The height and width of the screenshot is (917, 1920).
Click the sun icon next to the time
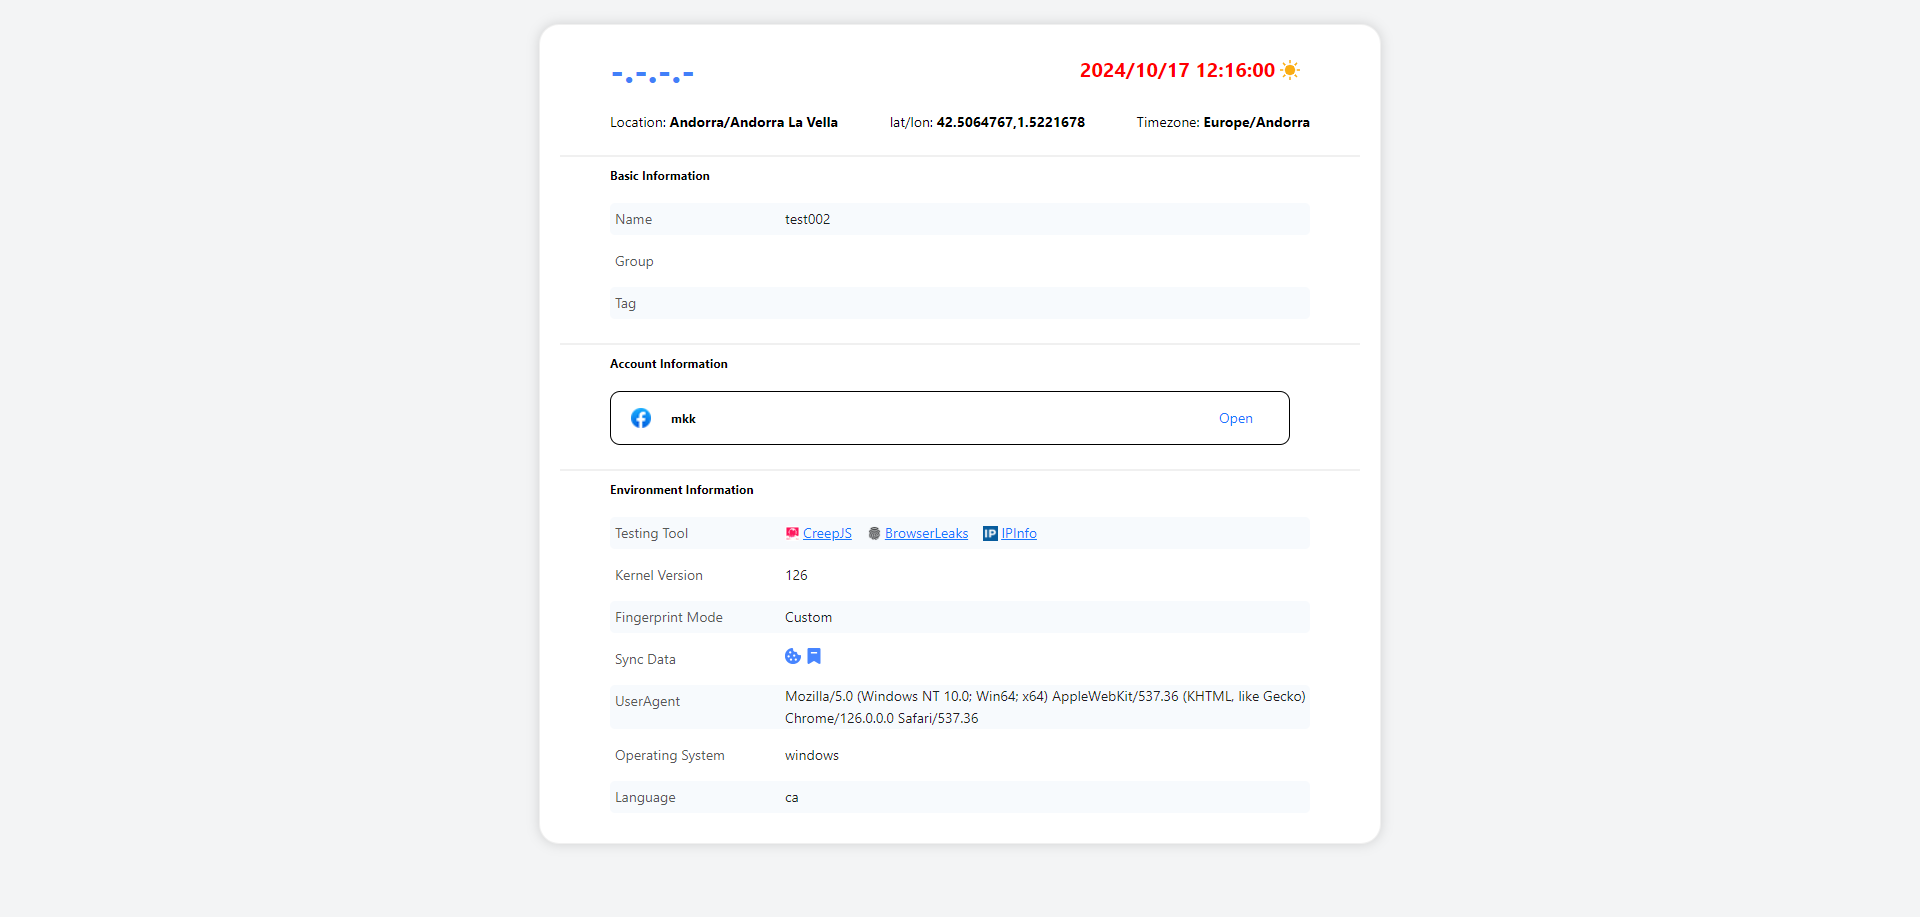[1290, 70]
